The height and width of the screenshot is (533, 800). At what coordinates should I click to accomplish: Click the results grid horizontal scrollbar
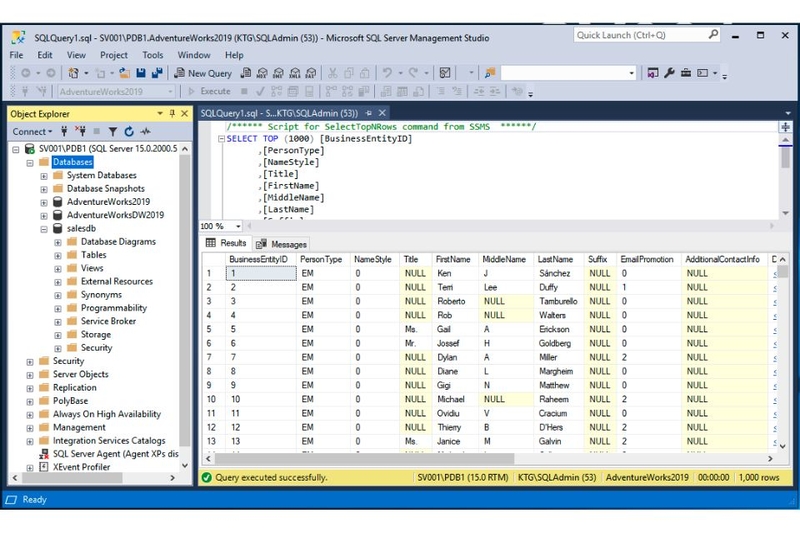[x=364, y=459]
